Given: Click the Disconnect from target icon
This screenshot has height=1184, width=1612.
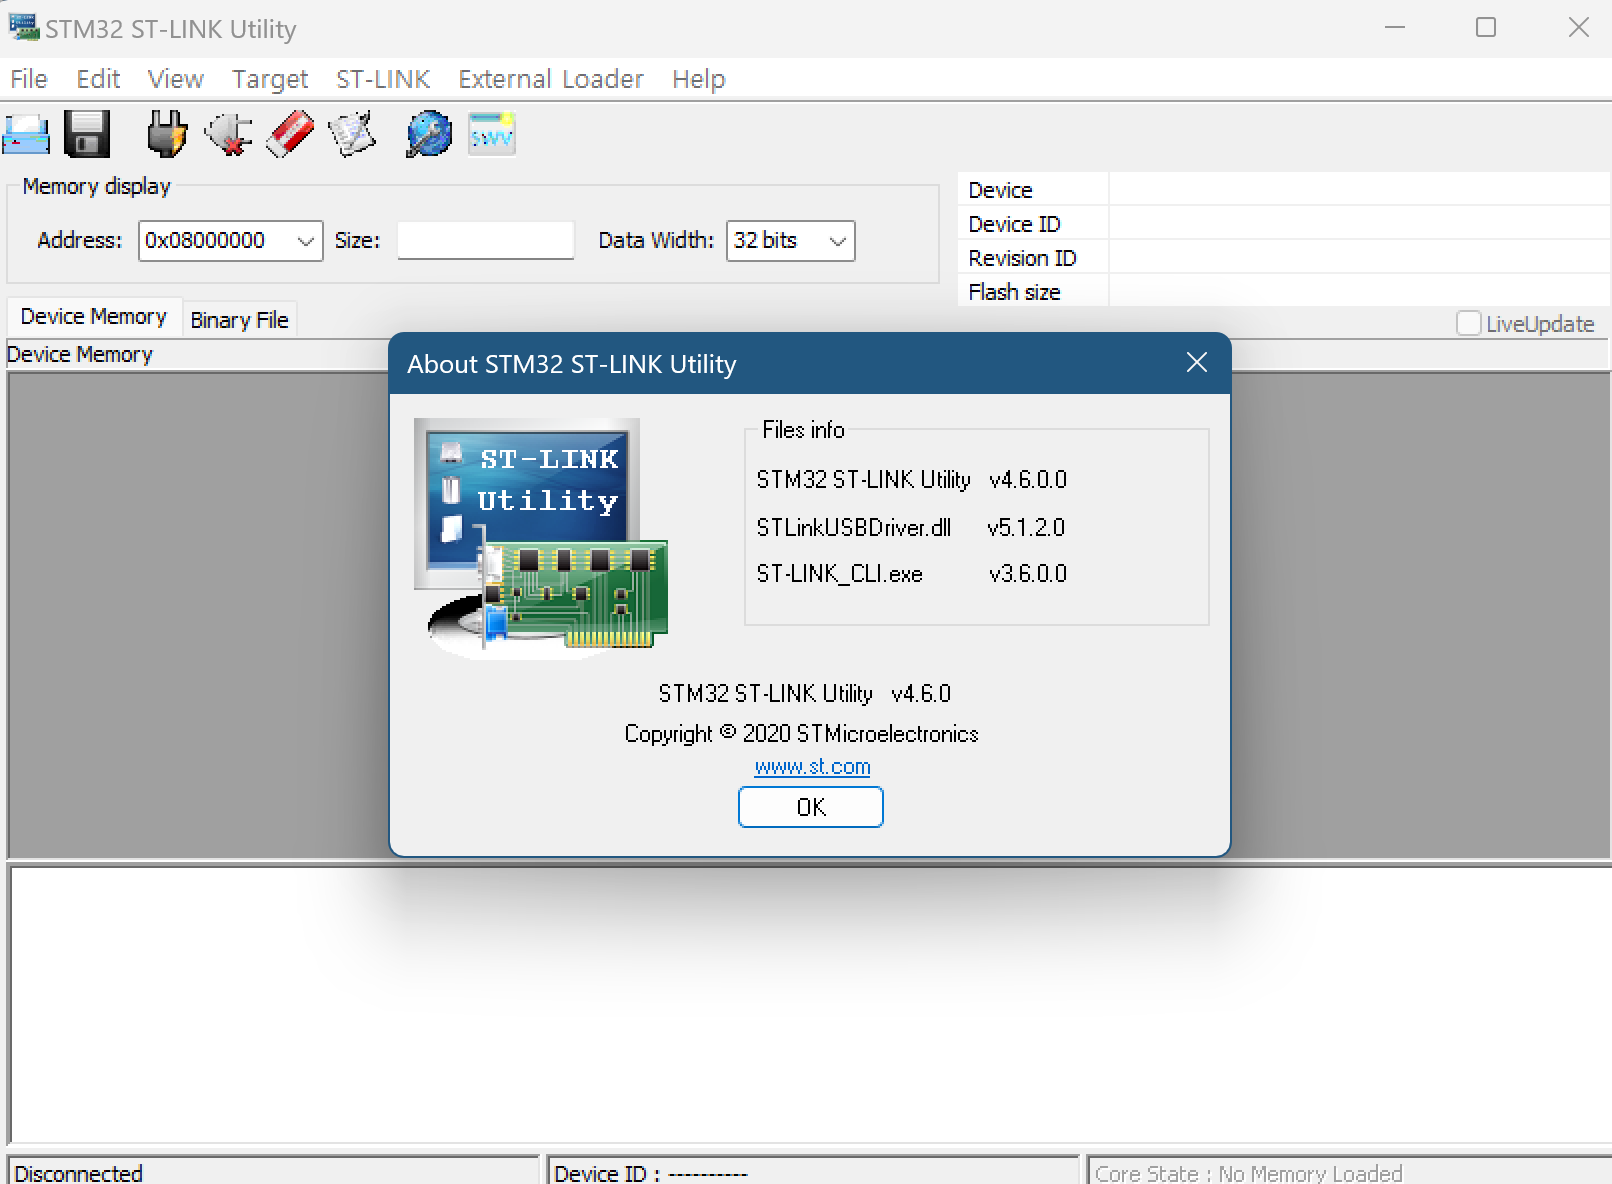Looking at the screenshot, I should (228, 134).
